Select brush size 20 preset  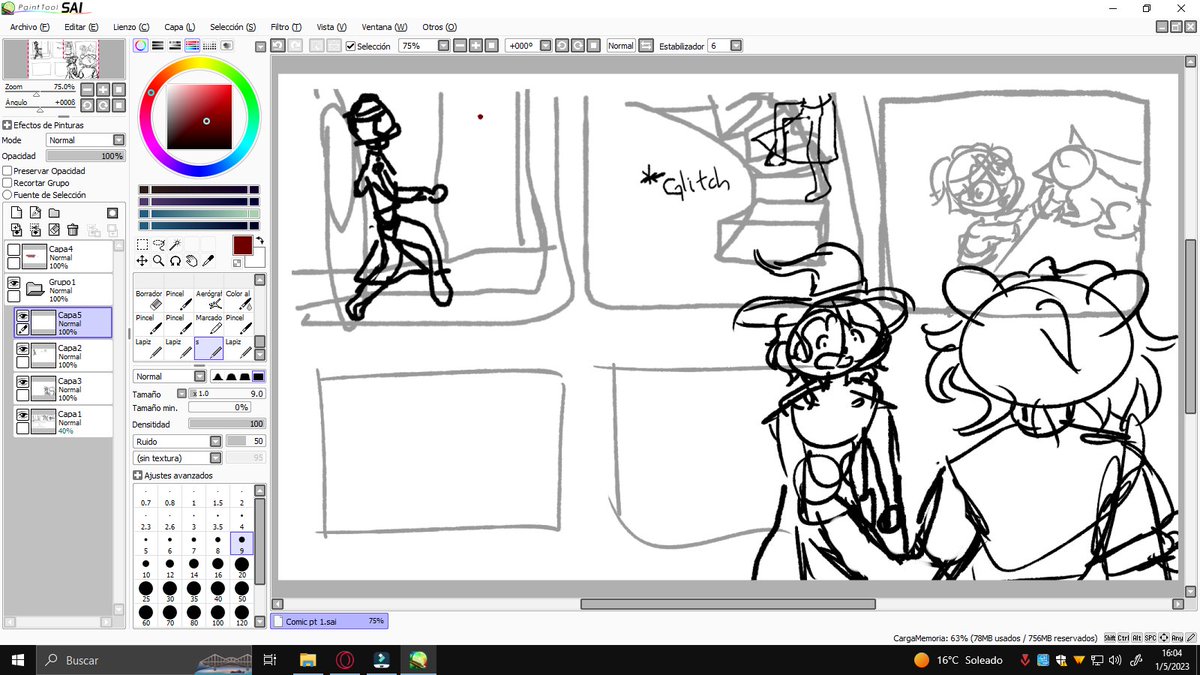(242, 567)
